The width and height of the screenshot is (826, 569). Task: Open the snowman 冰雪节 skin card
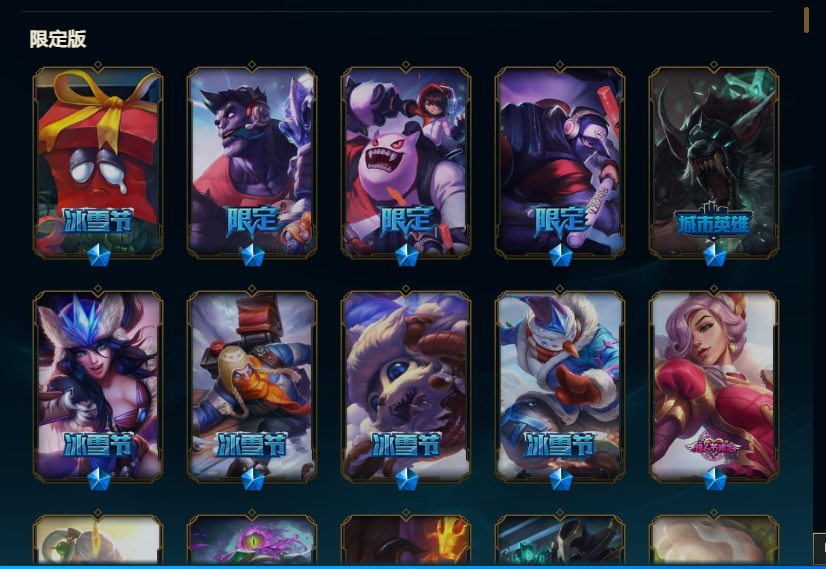(560, 386)
